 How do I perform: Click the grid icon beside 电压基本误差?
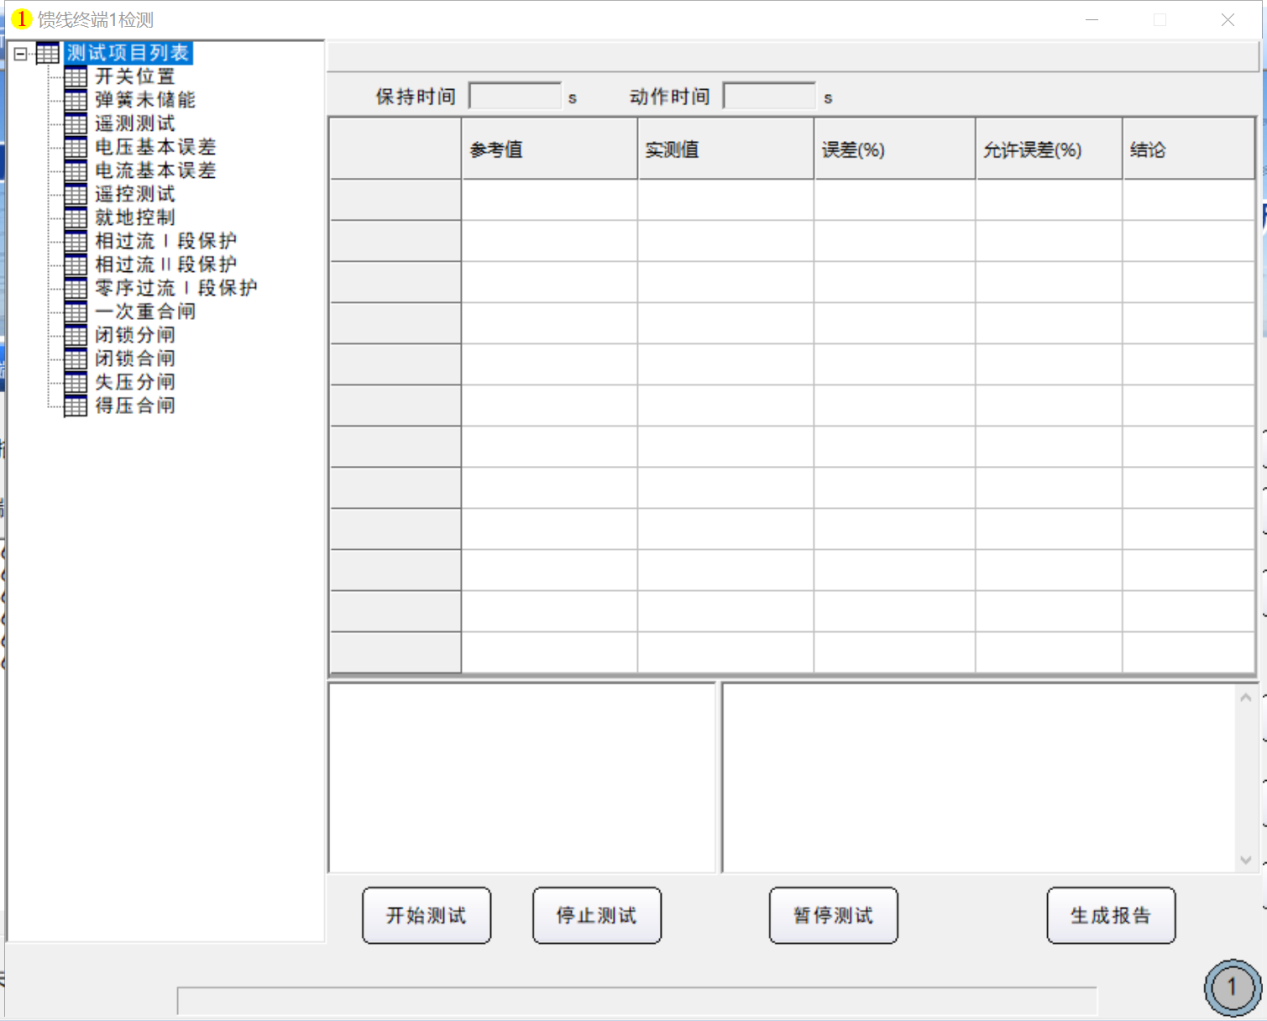tap(75, 147)
